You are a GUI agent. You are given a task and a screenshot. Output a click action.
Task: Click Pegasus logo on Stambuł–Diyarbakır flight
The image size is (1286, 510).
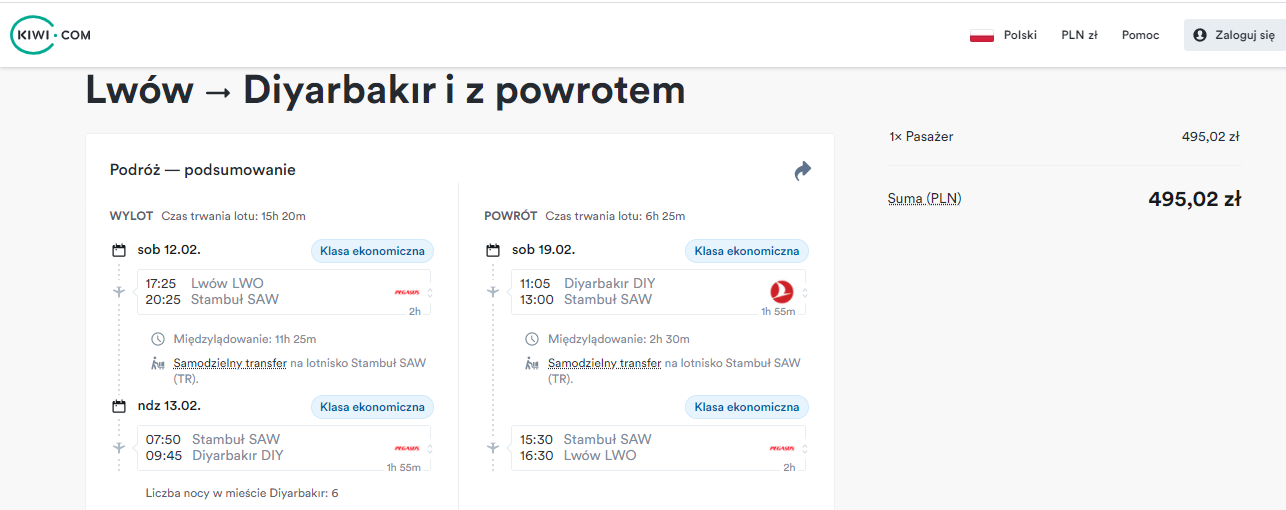coord(407,448)
